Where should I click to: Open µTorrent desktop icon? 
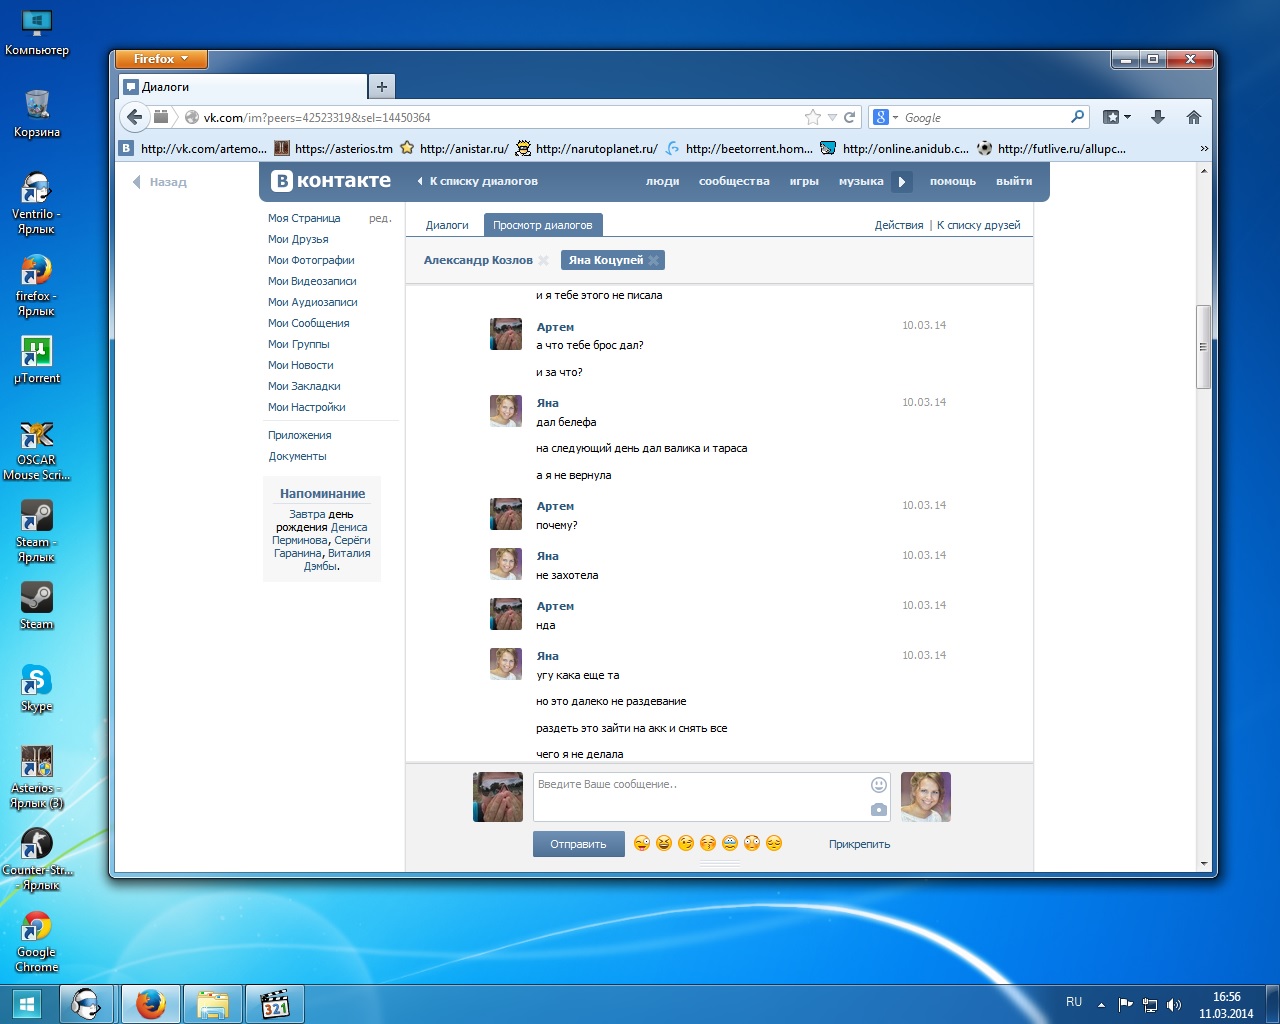click(36, 360)
